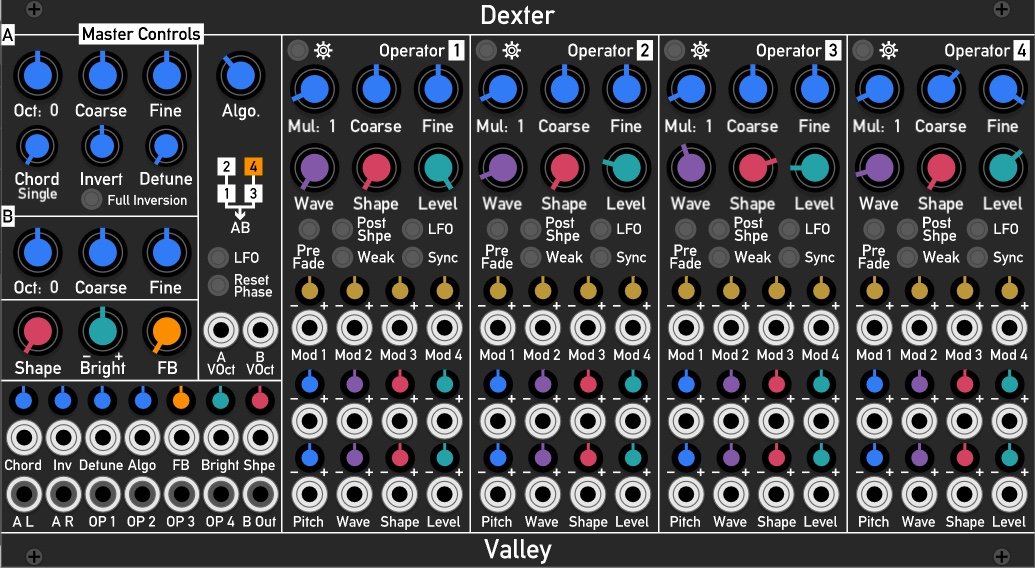Click the A L output jack
The image size is (1035, 568).
[24, 493]
